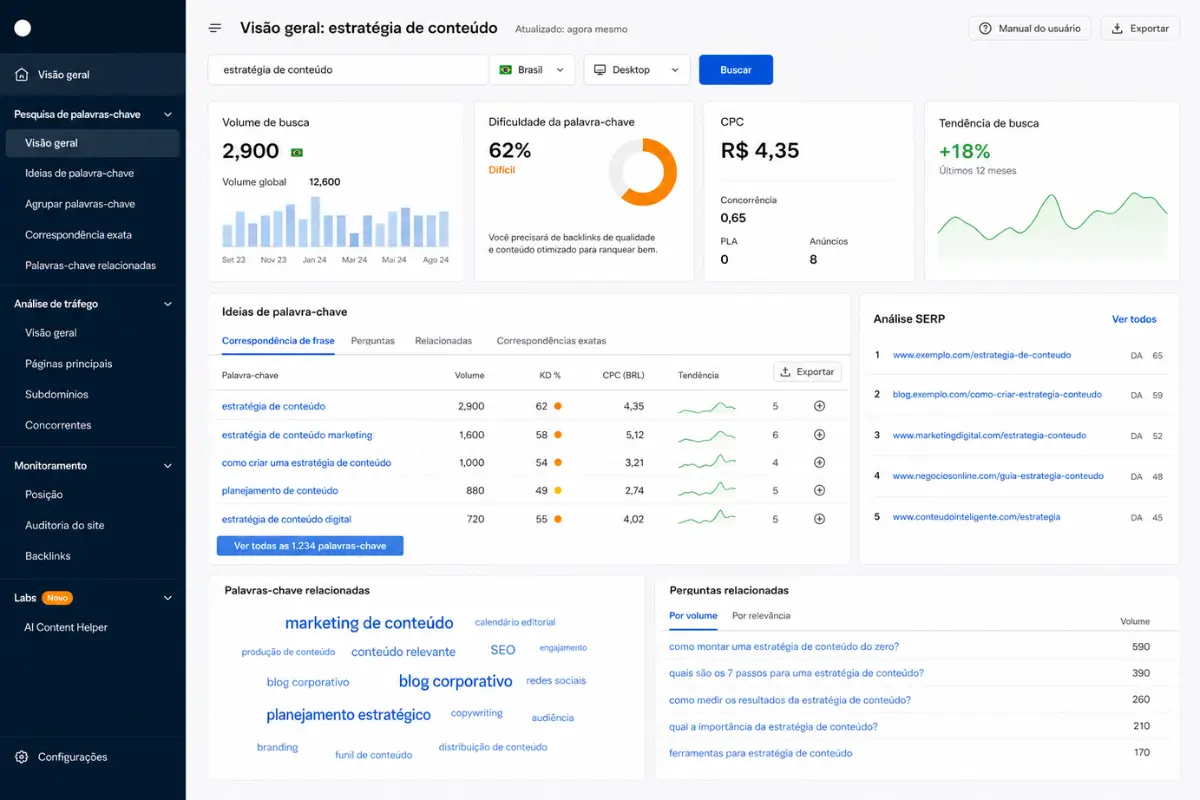Screen dimensions: 1200x800
Task: Click 'calendário editorial' in word cloud
Action: (515, 622)
